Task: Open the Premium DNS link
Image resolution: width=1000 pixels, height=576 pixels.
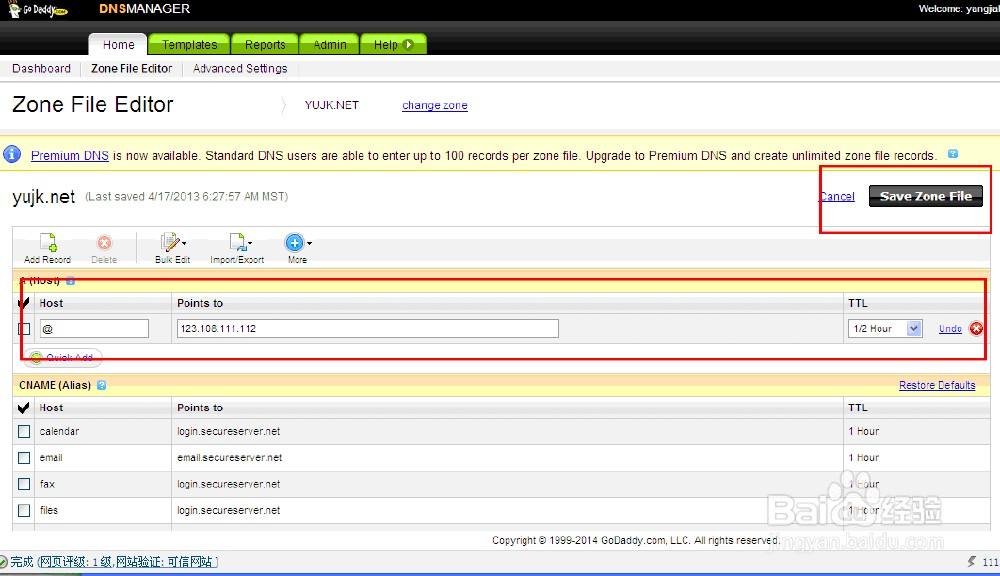Action: [70, 155]
